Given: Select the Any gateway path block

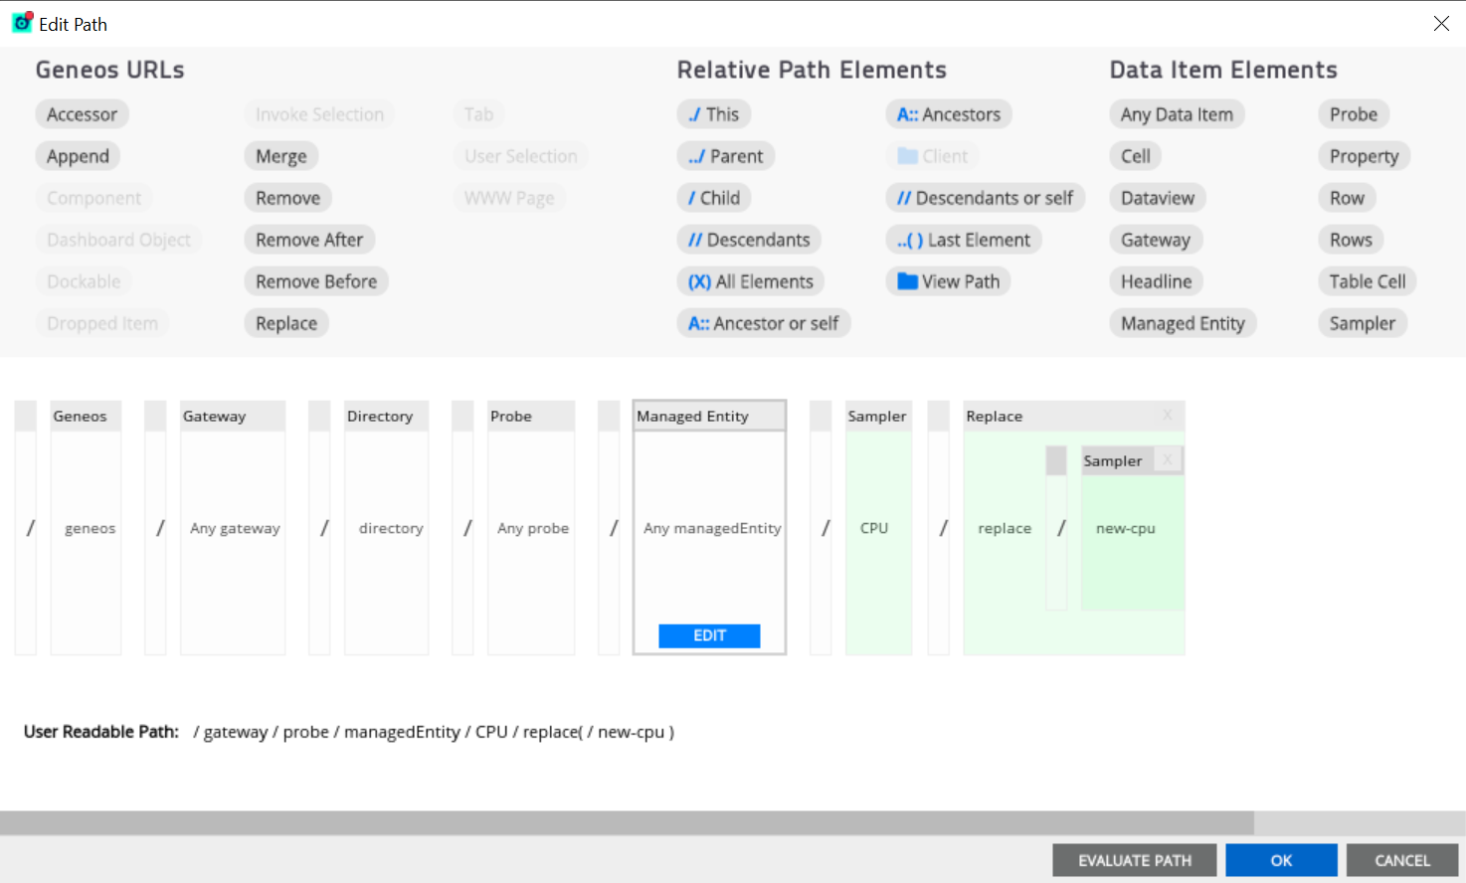Looking at the screenshot, I should point(233,528).
